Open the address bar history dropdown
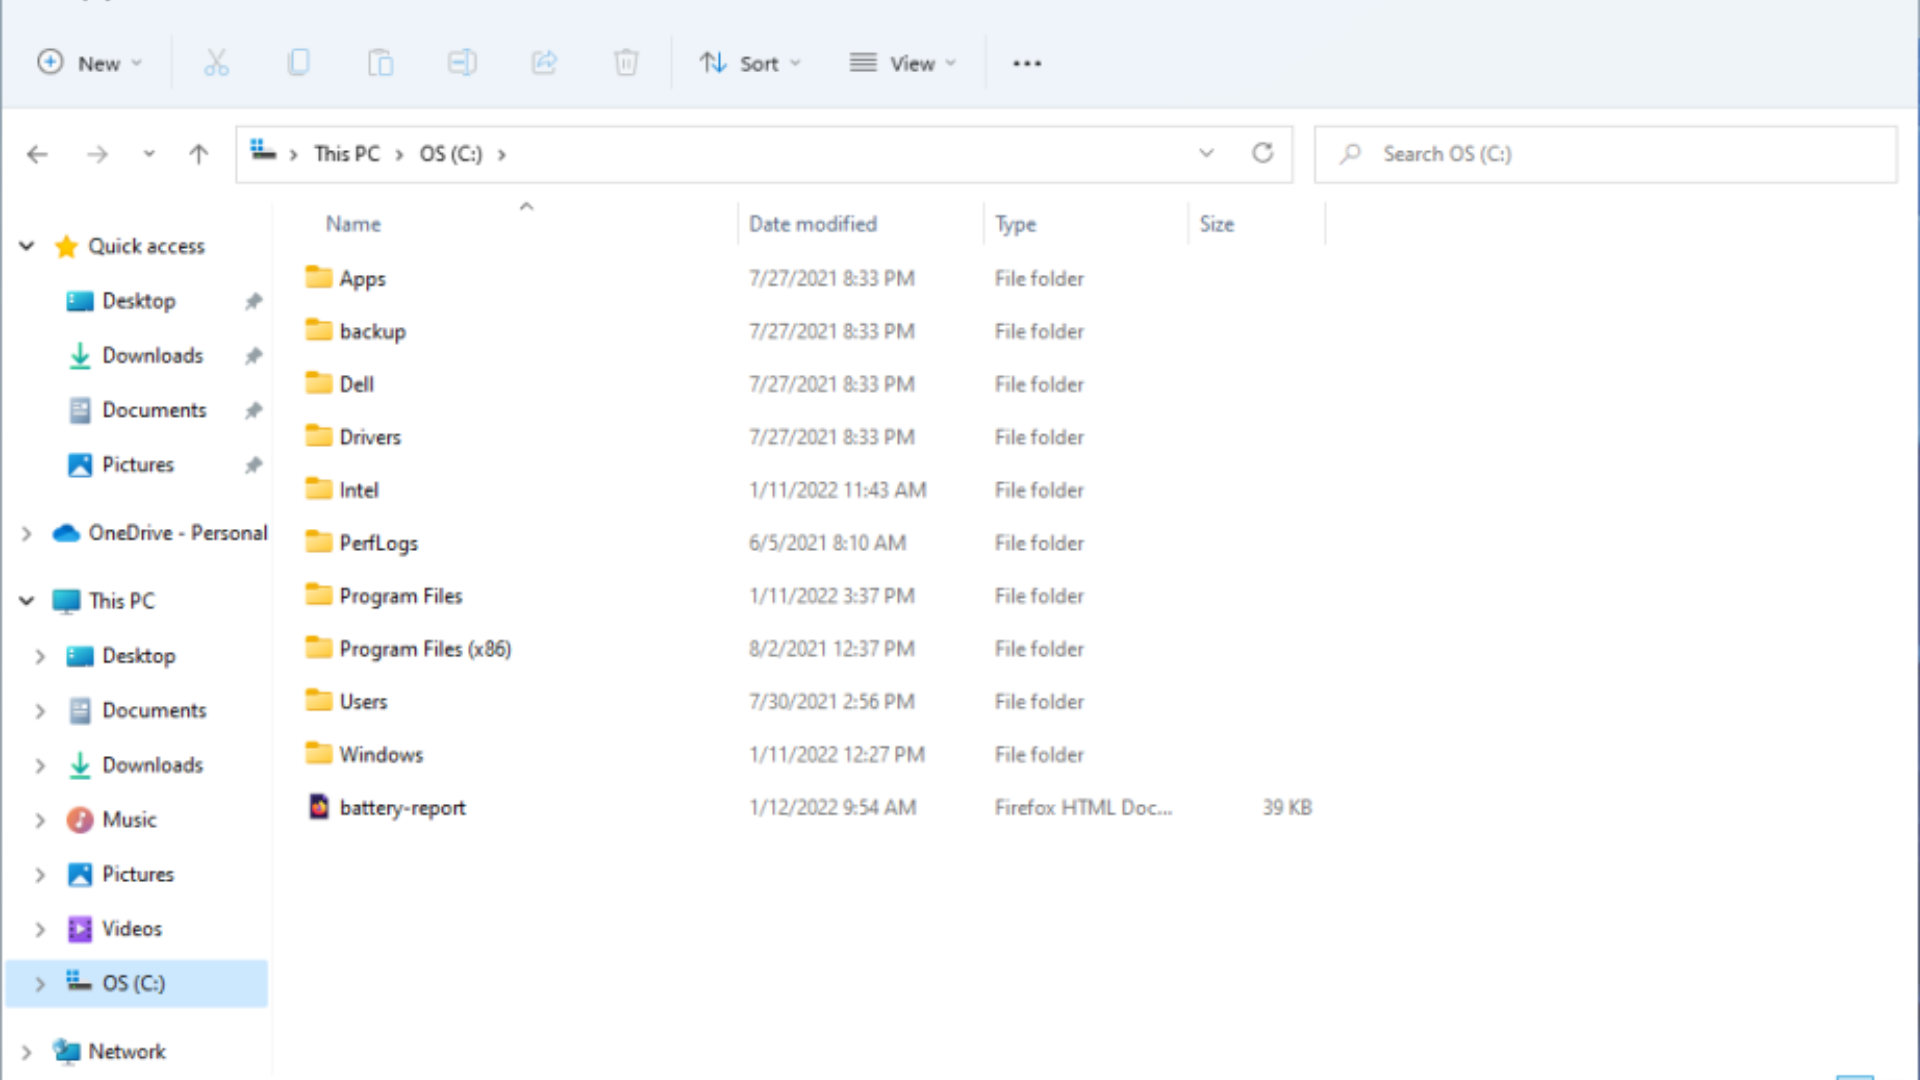 (x=1206, y=153)
